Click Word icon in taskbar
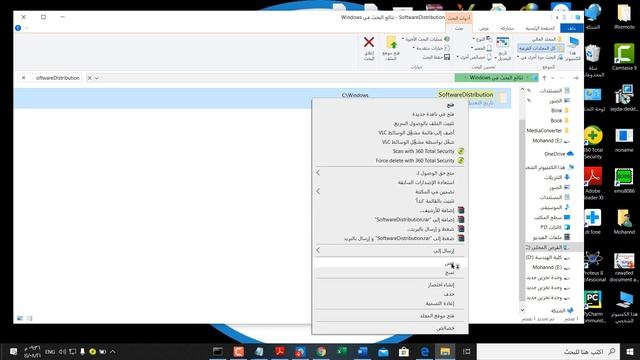The width and height of the screenshot is (640, 360). pos(362,351)
